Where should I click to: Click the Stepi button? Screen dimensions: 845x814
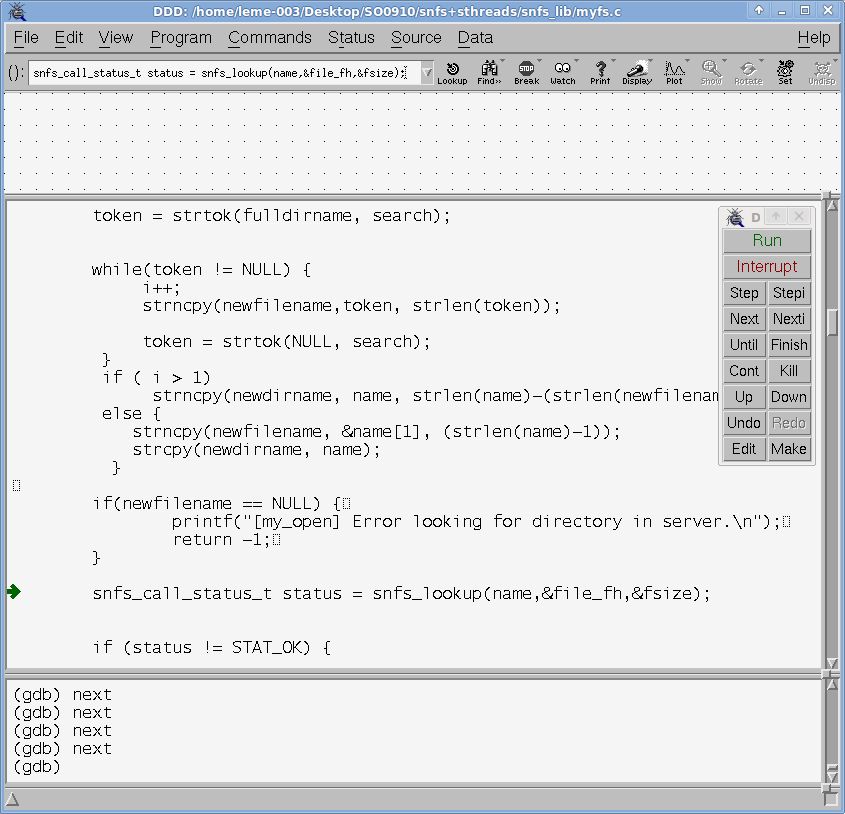point(789,293)
